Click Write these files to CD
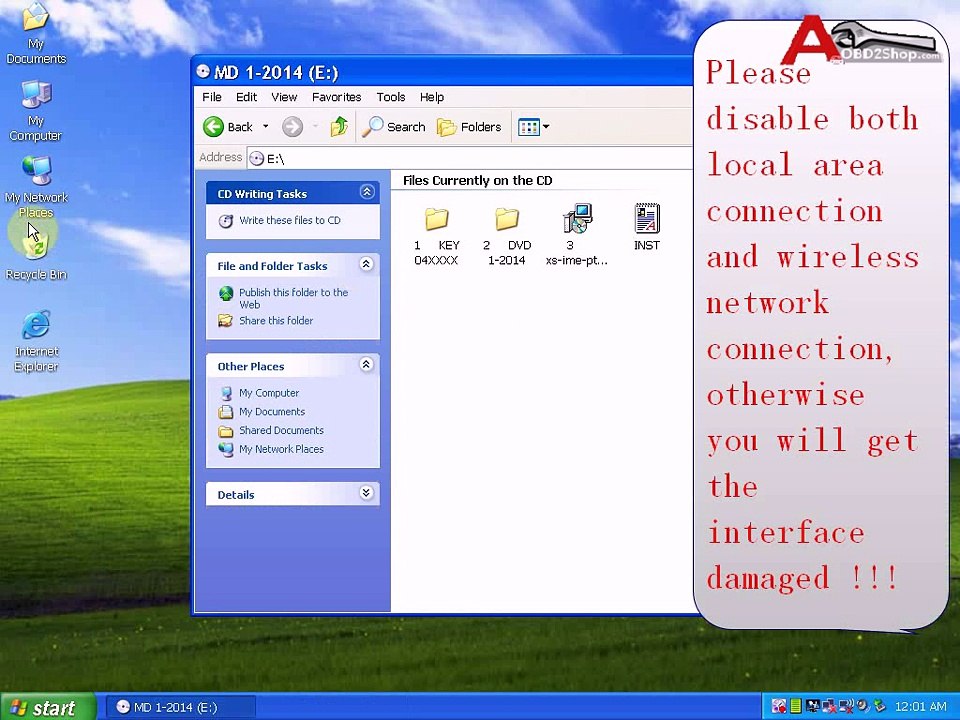This screenshot has height=720, width=960. click(x=290, y=220)
